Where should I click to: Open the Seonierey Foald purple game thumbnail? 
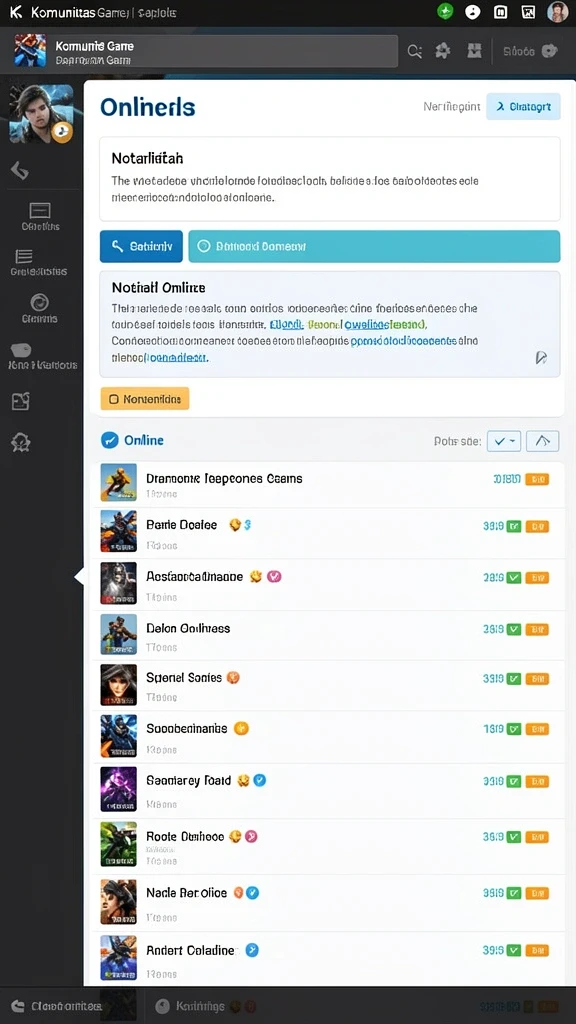[x=119, y=789]
